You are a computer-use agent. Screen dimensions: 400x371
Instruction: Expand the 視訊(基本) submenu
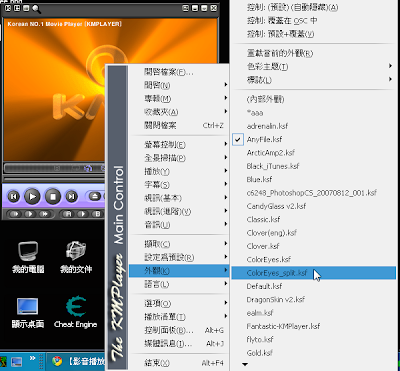[179, 198]
